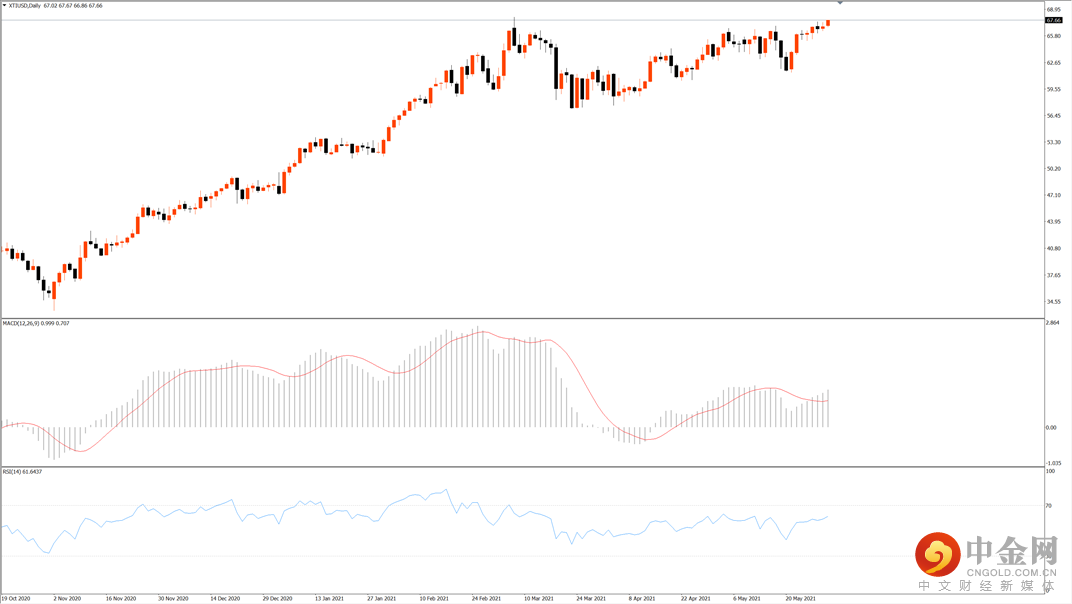Viewport: 1072px width, 604px height.
Task: Click the 27 Jan 2021 date label
Action: click(x=381, y=599)
